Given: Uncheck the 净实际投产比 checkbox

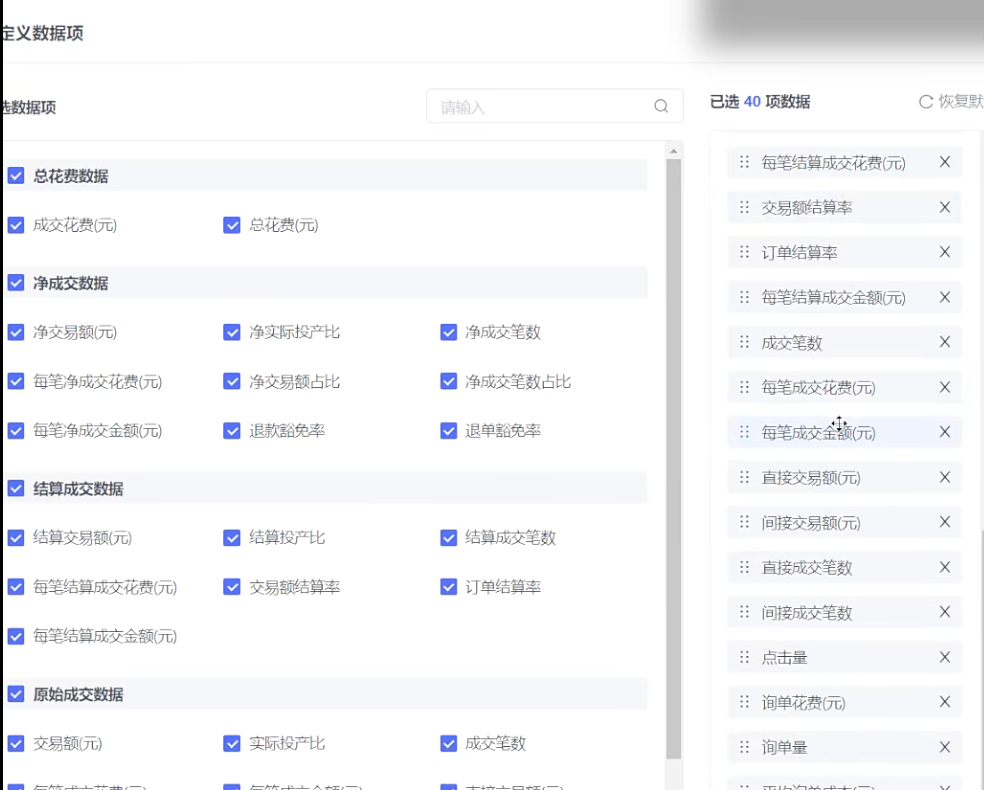Looking at the screenshot, I should click(x=232, y=332).
